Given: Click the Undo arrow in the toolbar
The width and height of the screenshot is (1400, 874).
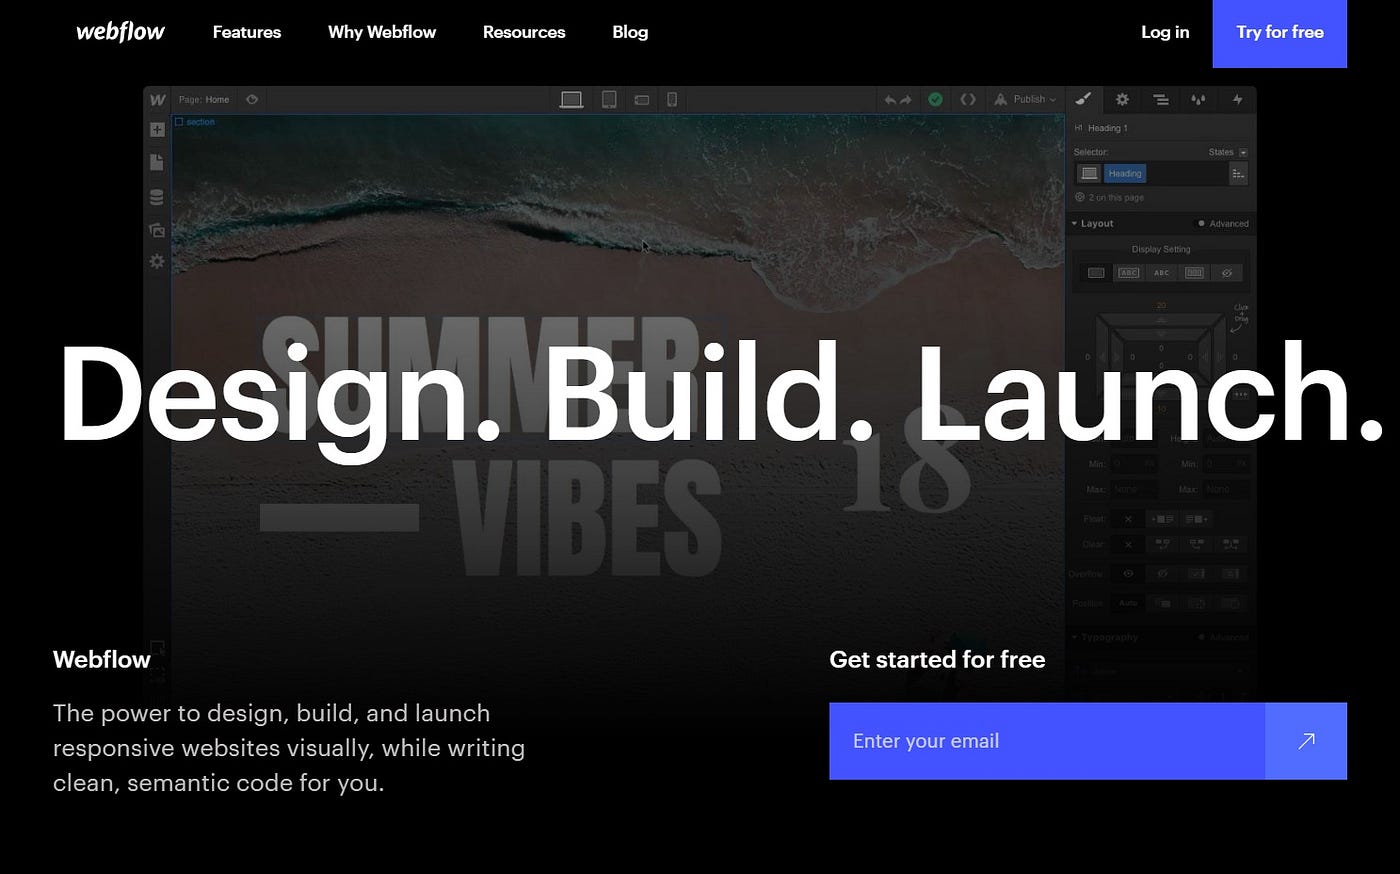Looking at the screenshot, I should [x=890, y=99].
